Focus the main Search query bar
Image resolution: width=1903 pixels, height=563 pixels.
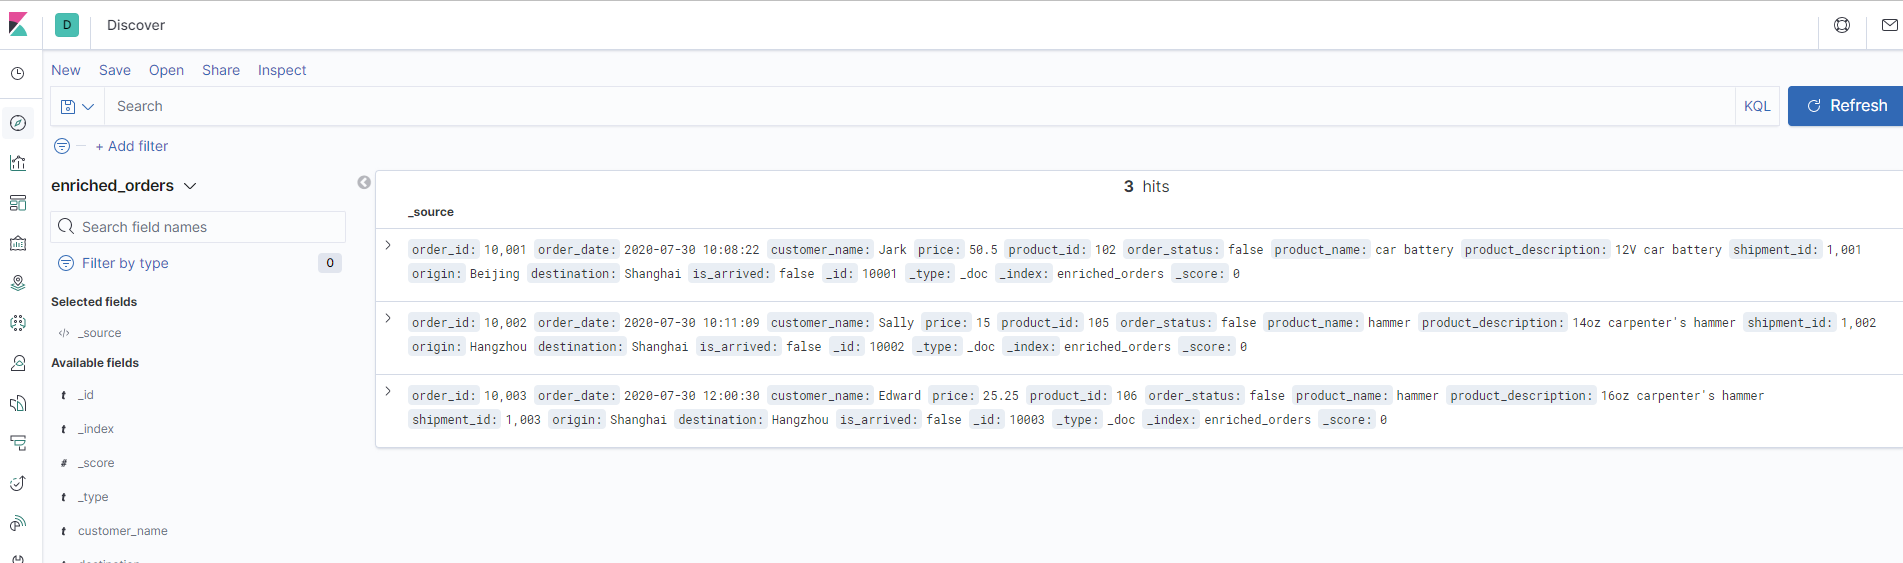pyautogui.click(x=919, y=106)
